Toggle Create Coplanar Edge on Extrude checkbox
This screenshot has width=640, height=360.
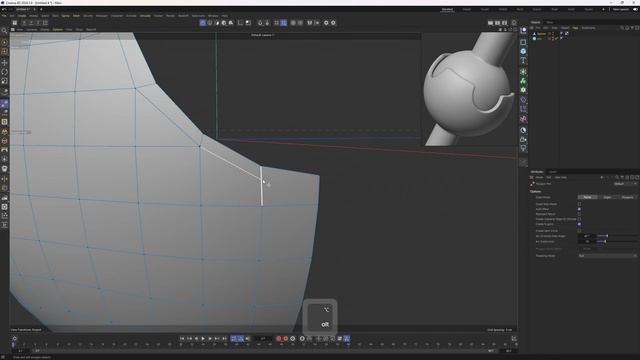tap(579, 219)
